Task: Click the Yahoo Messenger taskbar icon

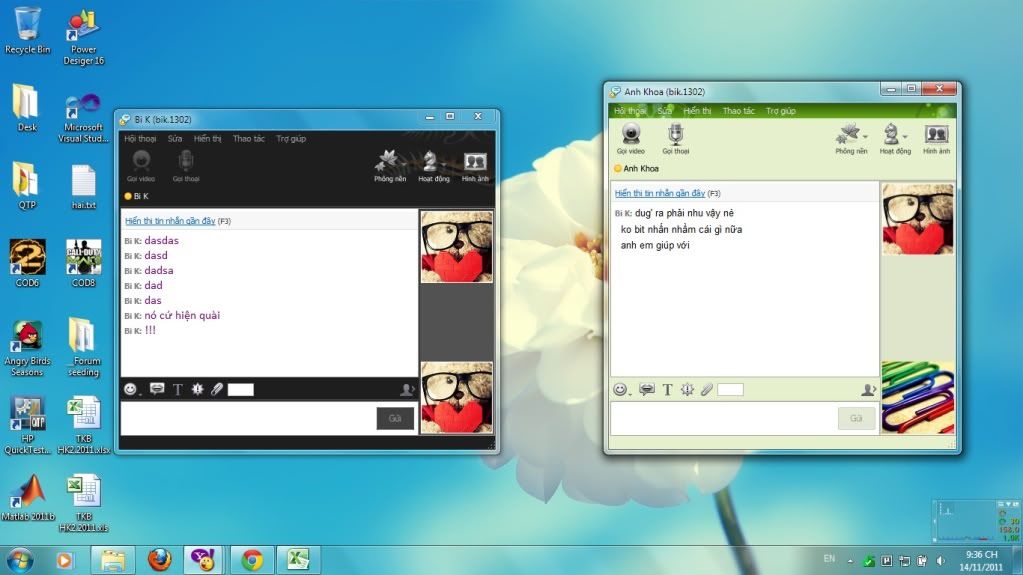Action: point(203,560)
